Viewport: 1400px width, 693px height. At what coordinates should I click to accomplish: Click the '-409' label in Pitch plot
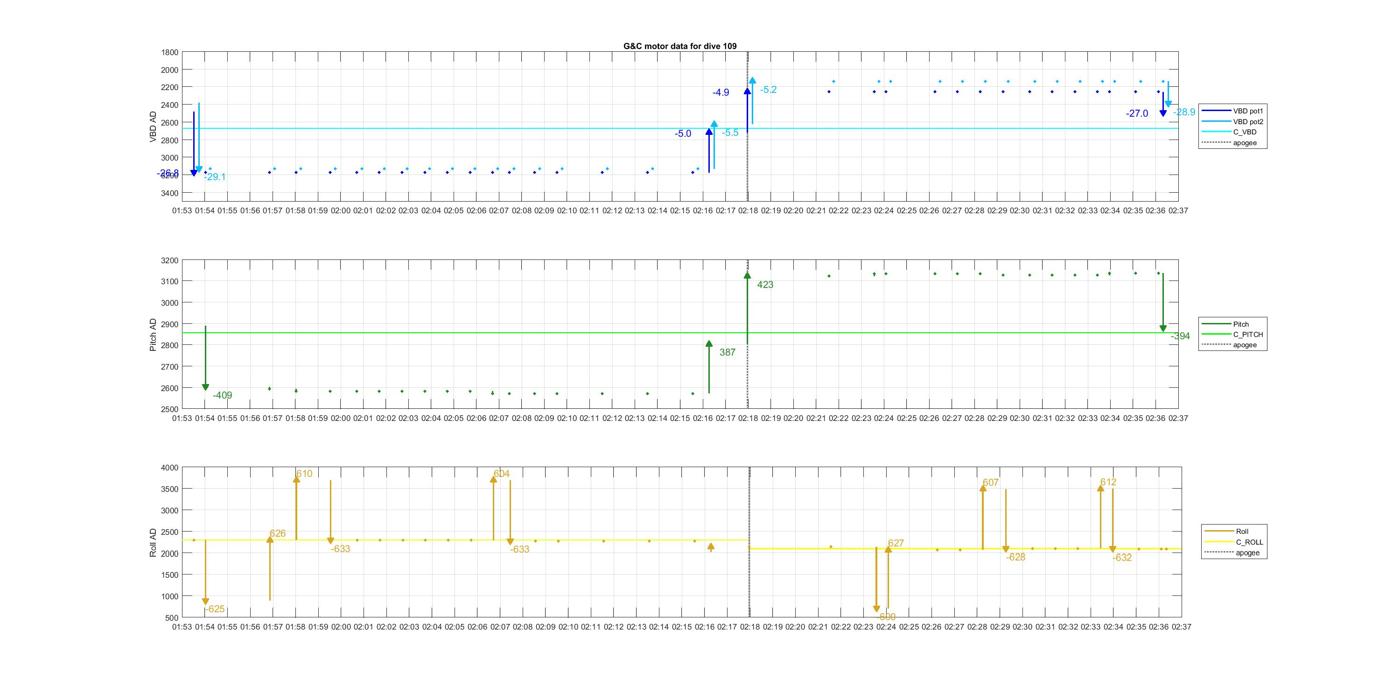(222, 396)
